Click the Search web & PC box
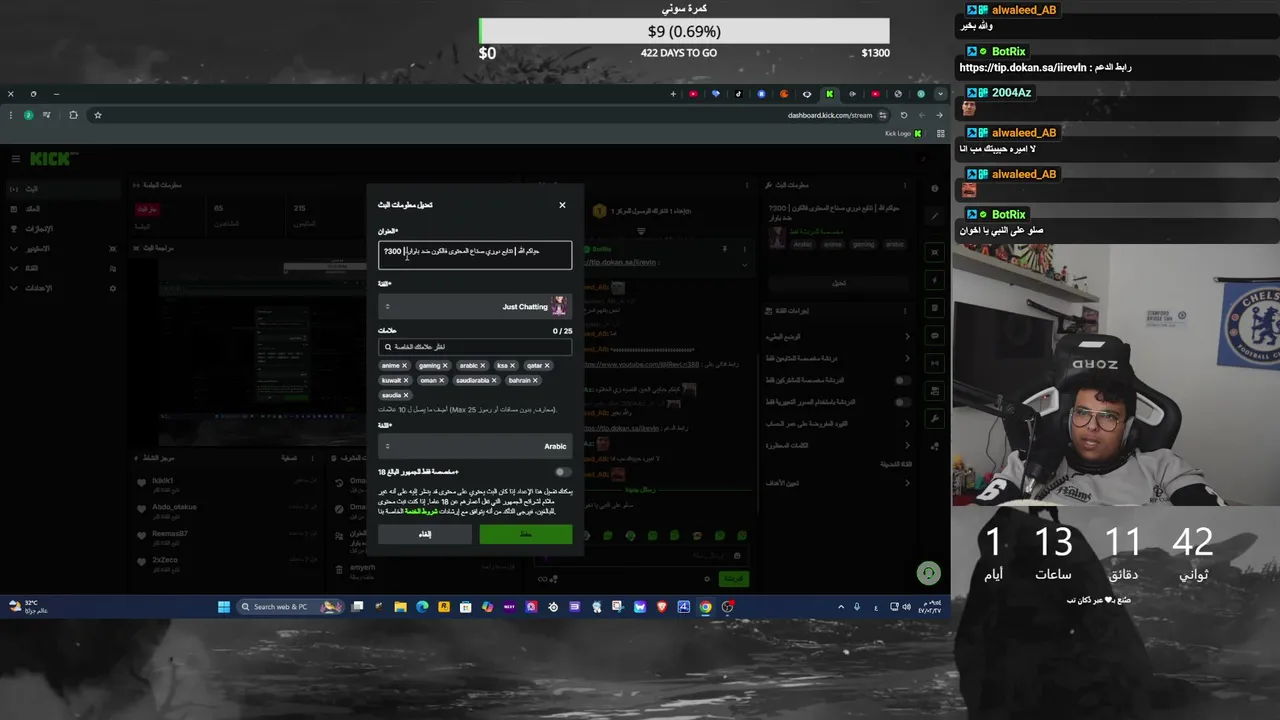Viewport: 1280px width, 720px height. [292, 607]
